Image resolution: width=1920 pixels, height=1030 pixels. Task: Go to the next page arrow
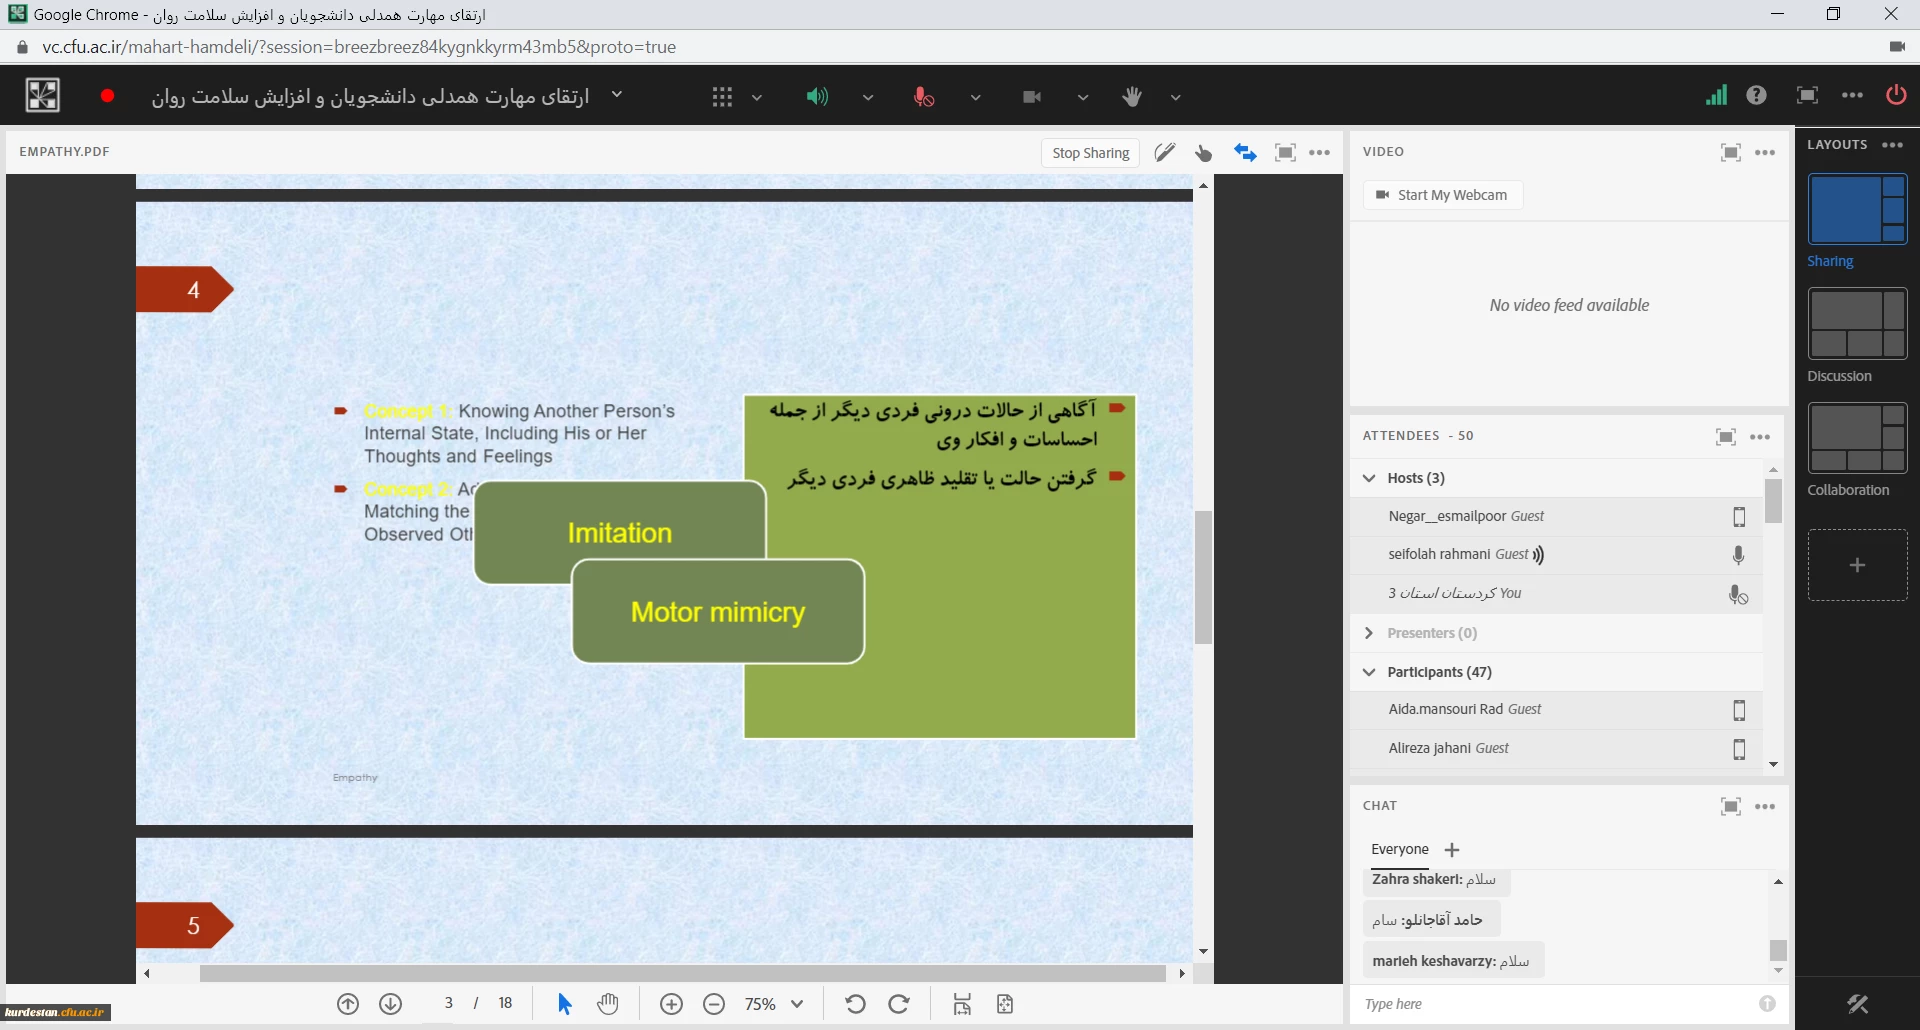[391, 1004]
